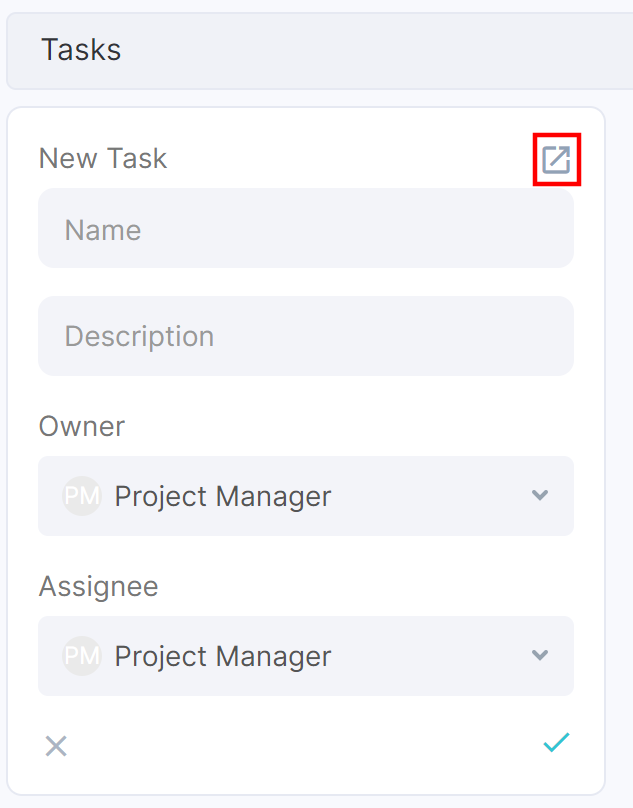Click the Name placeholder text

[x=103, y=230]
